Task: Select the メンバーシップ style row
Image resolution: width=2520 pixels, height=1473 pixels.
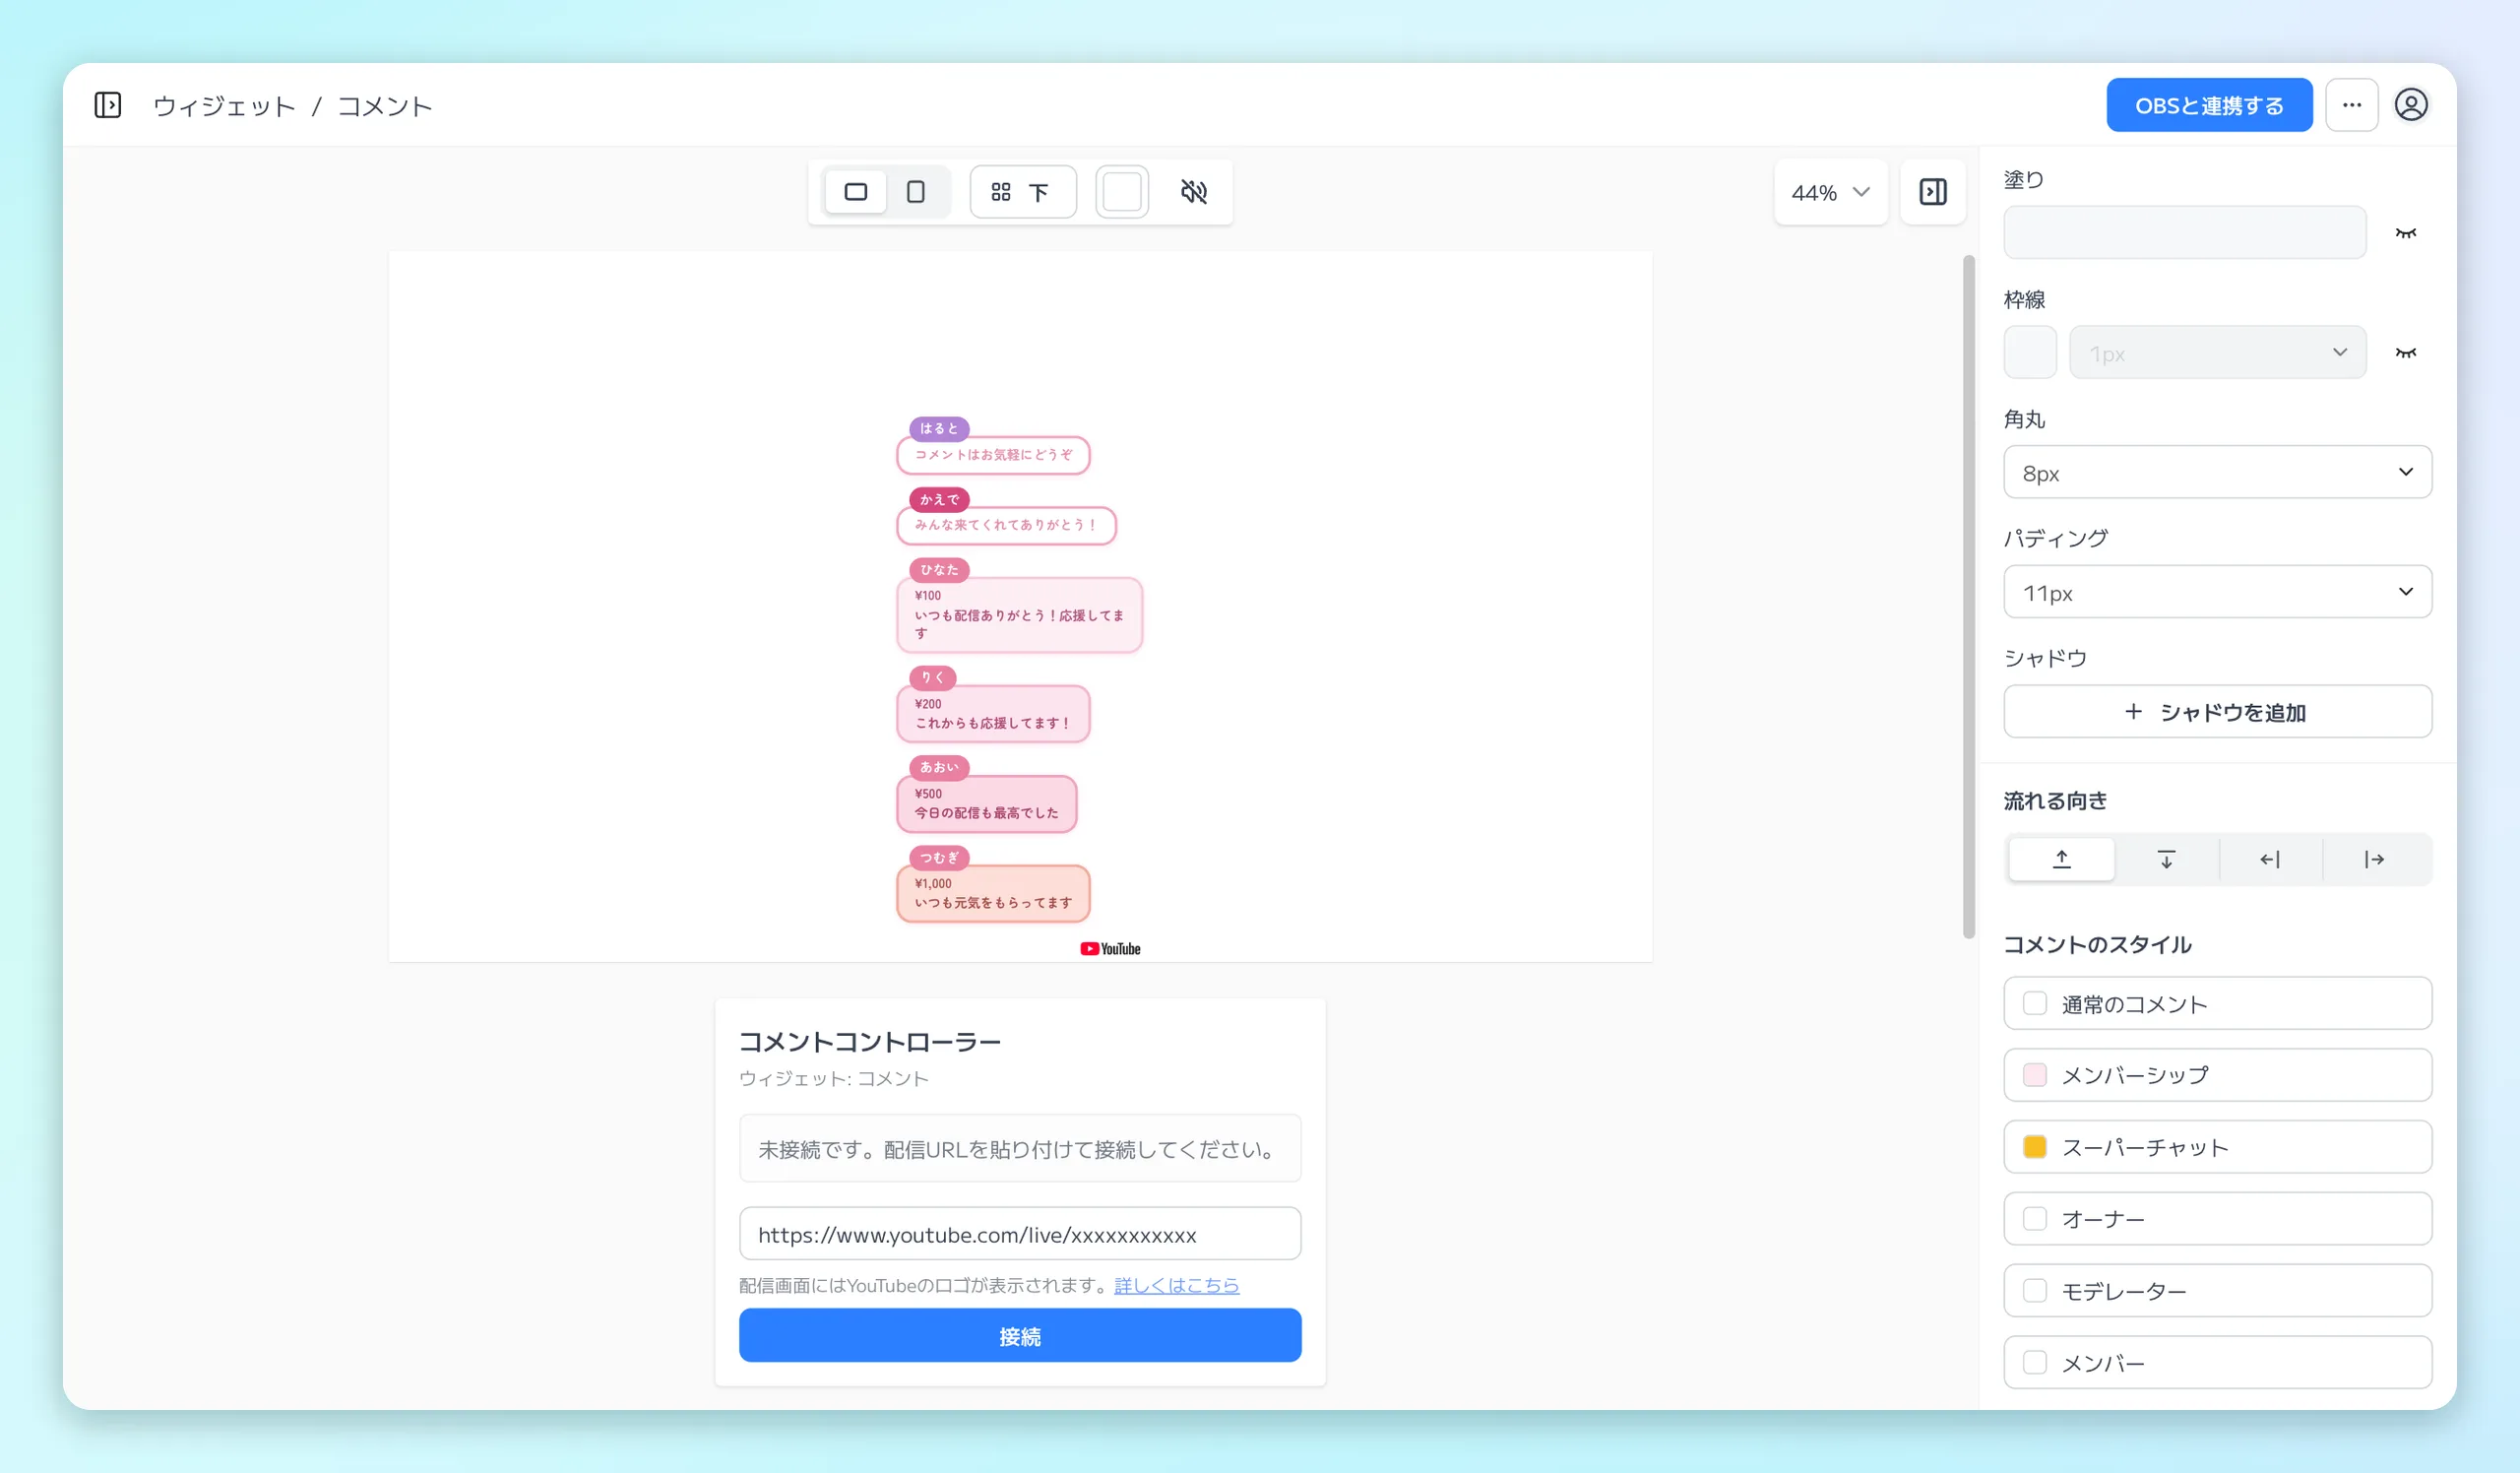Action: pyautogui.click(x=2217, y=1076)
